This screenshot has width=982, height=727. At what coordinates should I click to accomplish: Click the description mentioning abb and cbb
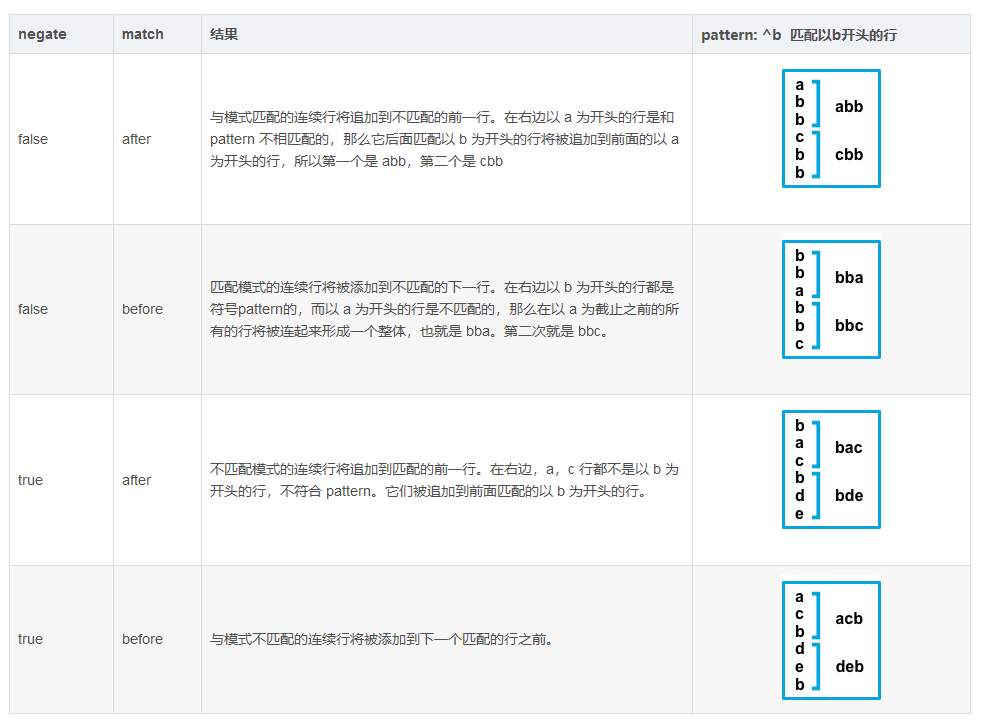[444, 139]
